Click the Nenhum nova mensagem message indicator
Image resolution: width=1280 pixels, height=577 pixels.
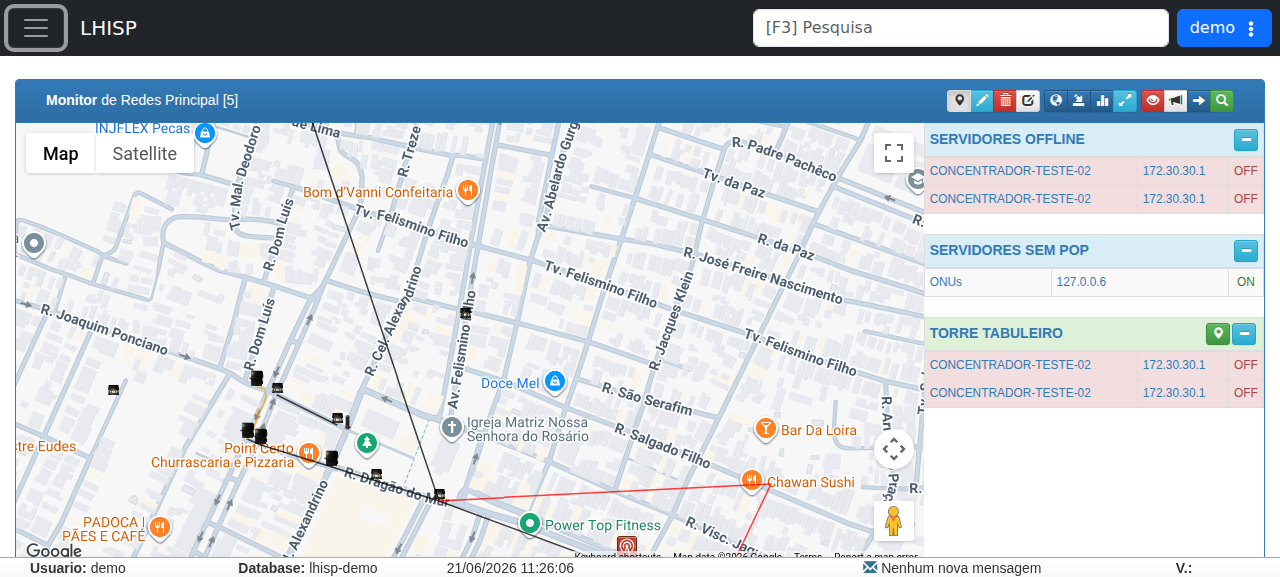click(x=951, y=568)
